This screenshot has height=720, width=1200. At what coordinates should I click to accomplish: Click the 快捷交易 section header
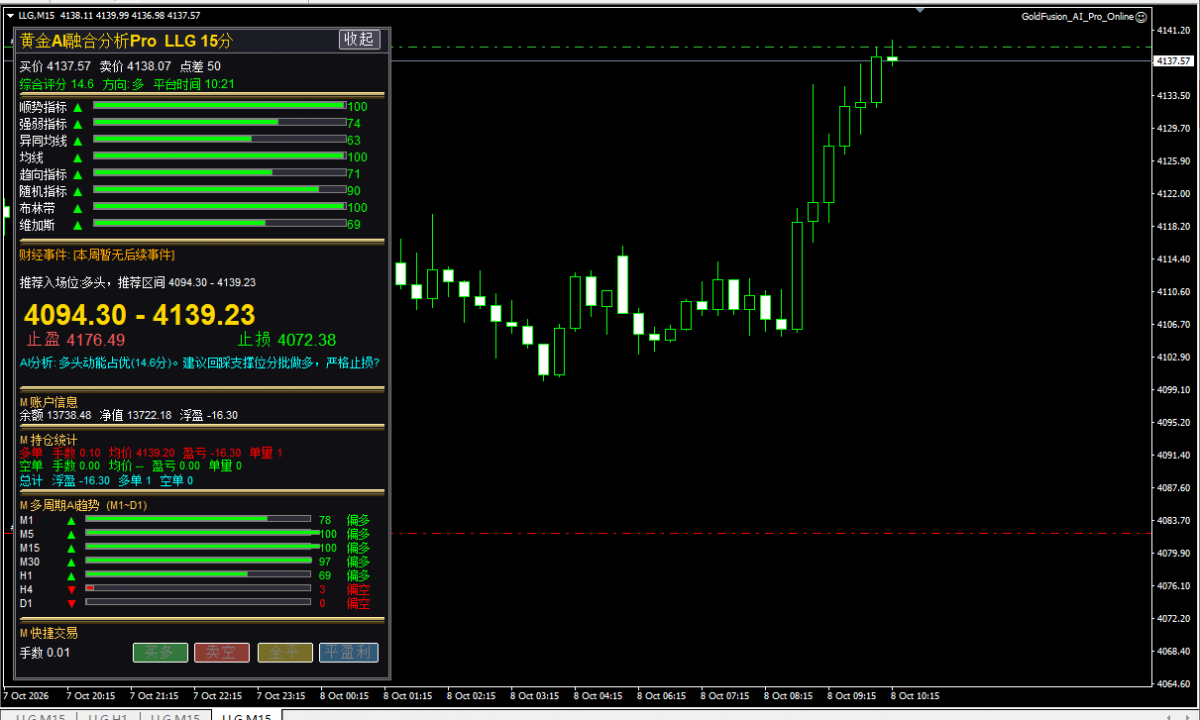(x=49, y=633)
